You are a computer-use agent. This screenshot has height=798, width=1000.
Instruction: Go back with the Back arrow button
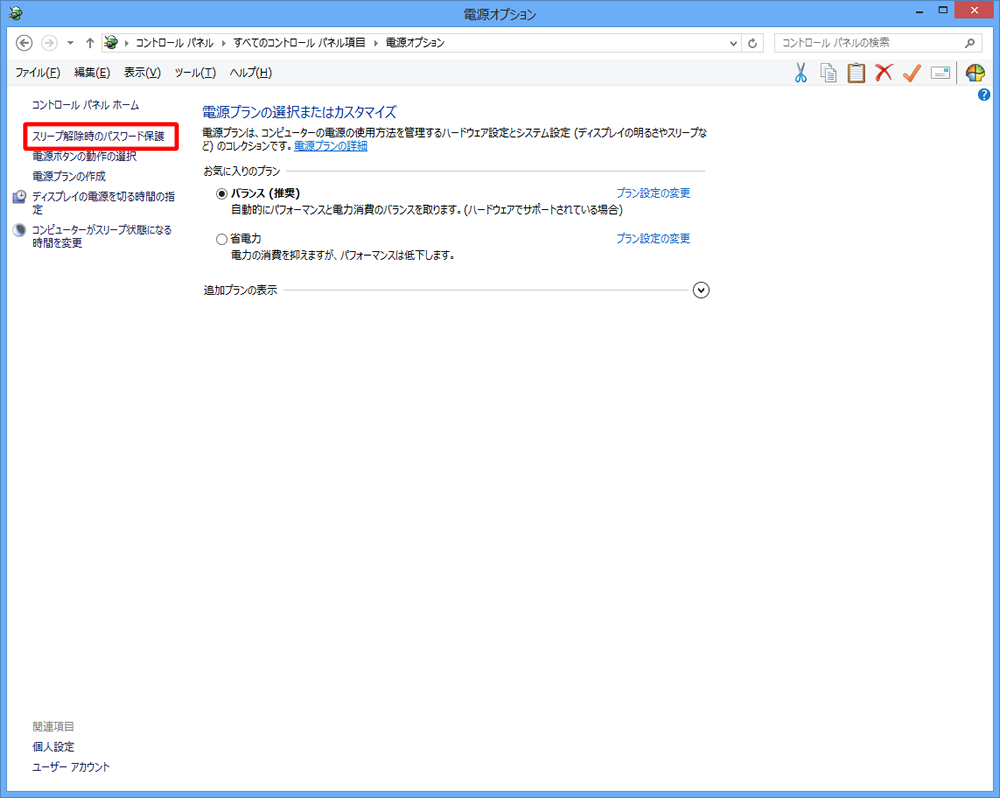(24, 43)
